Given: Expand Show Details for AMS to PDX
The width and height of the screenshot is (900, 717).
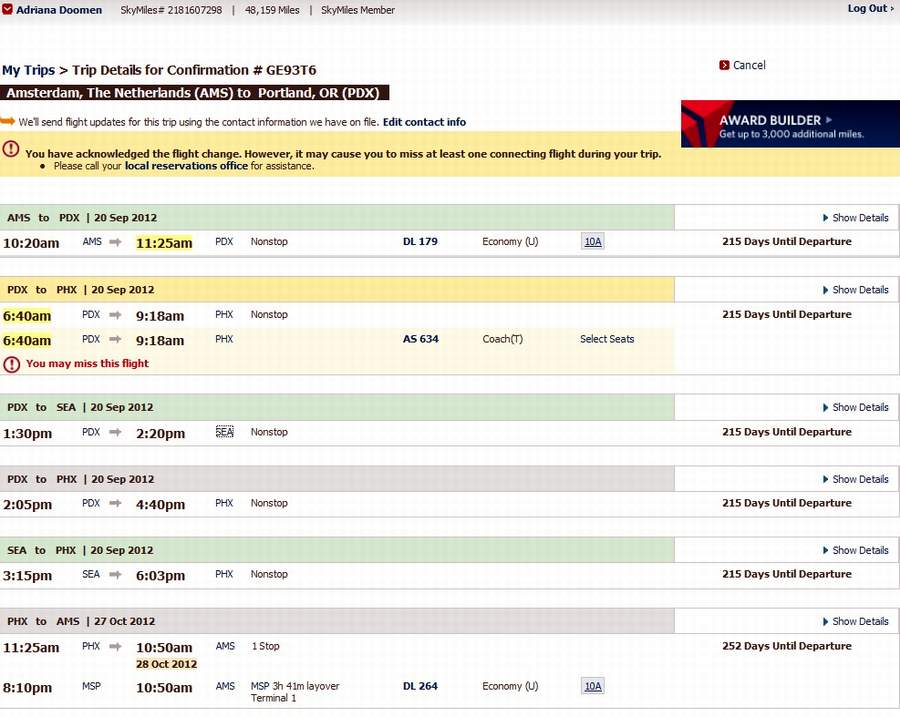Looking at the screenshot, I should (855, 218).
